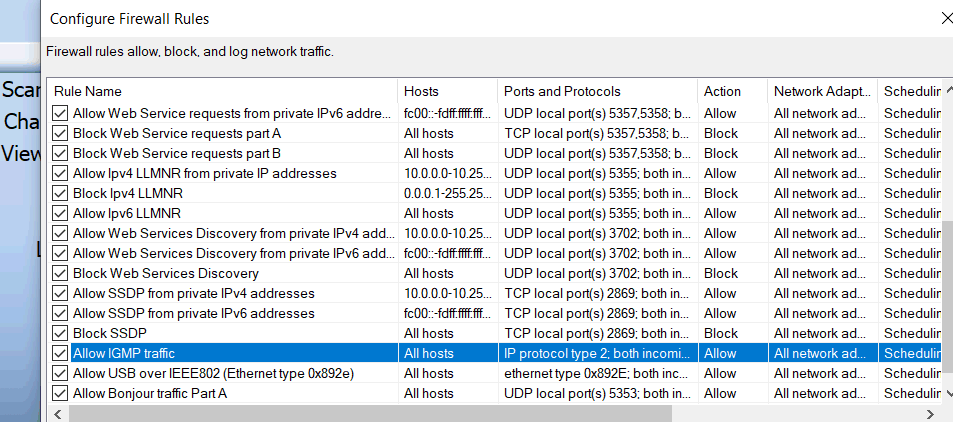Uncheck the Allow IGMP traffic rule checkbox
953x422 pixels.
click(61, 353)
